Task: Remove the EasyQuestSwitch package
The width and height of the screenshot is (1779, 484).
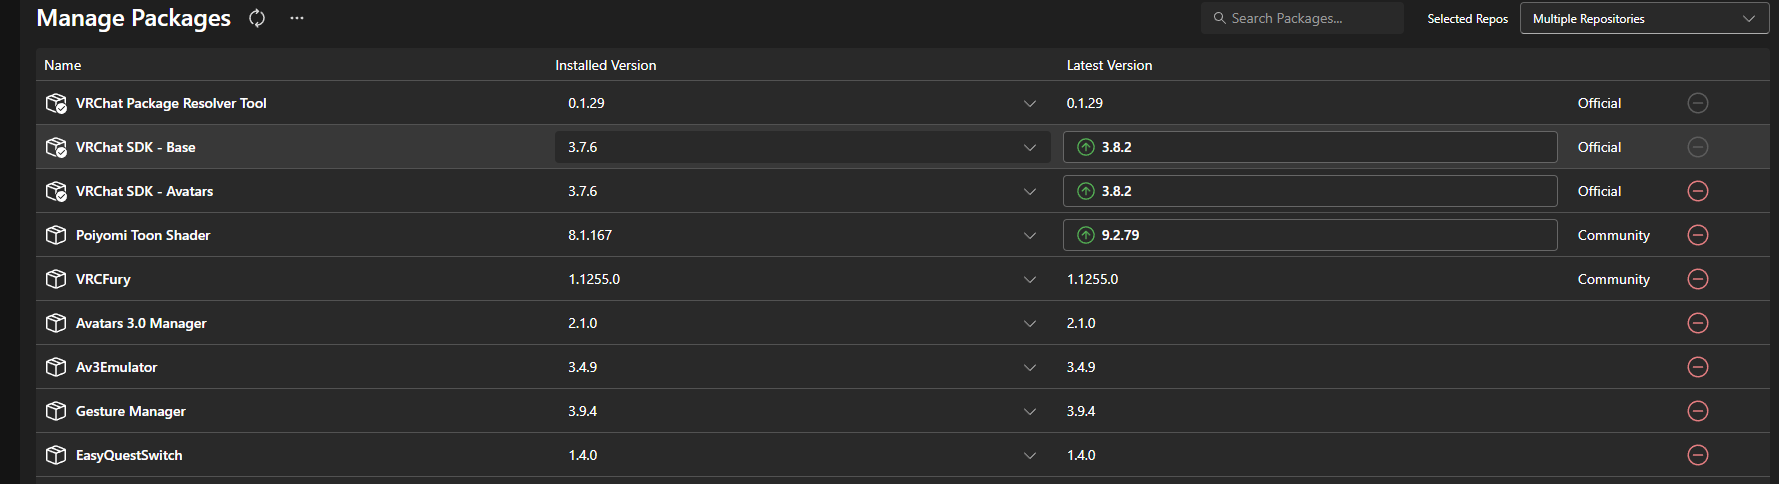Action: click(x=1697, y=455)
